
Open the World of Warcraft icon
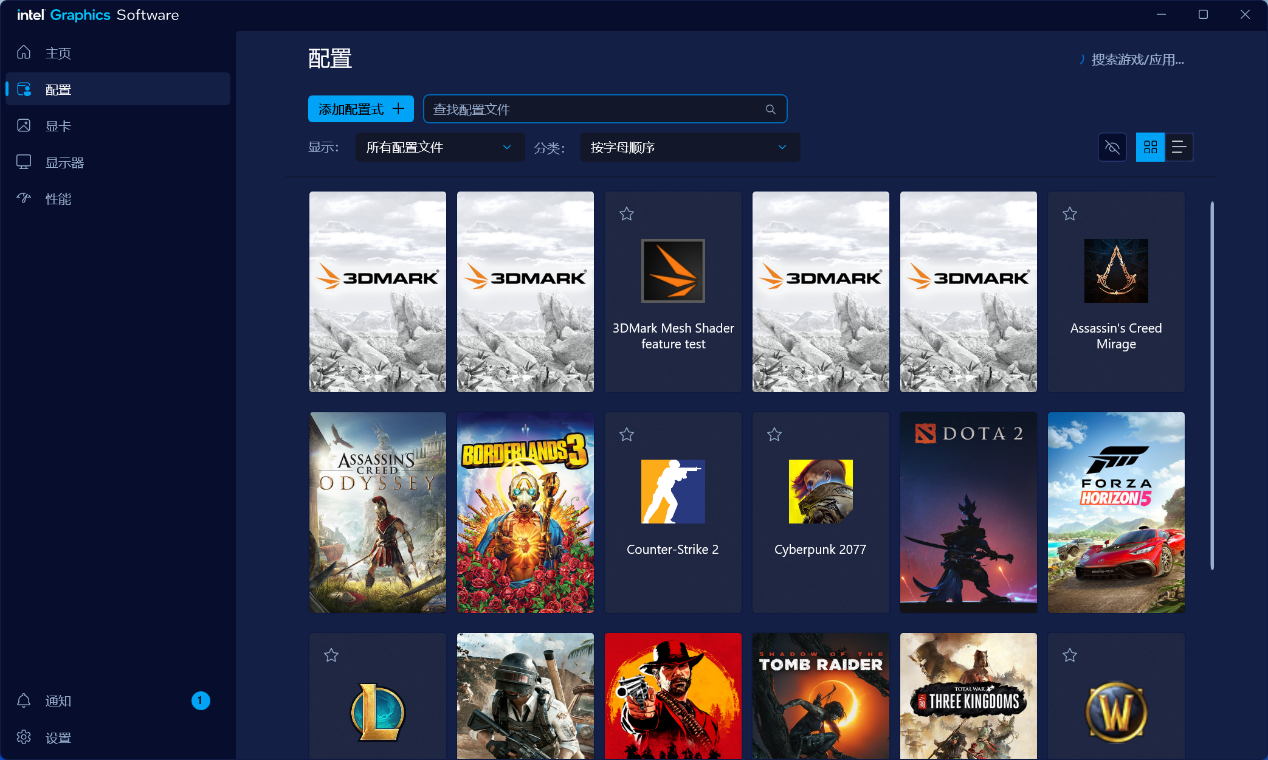coord(1116,713)
